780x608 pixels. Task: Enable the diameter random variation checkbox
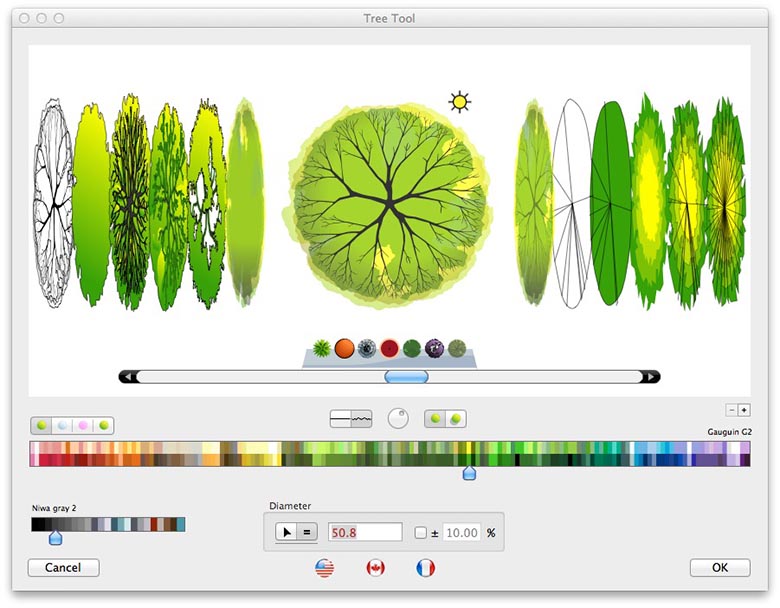(x=421, y=533)
